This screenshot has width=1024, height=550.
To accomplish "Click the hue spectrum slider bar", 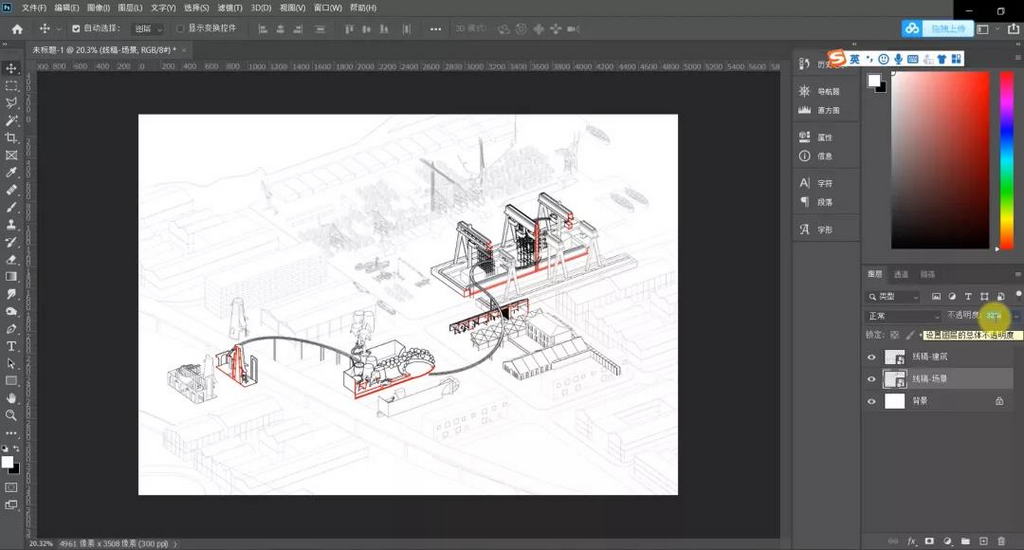I will point(1006,160).
